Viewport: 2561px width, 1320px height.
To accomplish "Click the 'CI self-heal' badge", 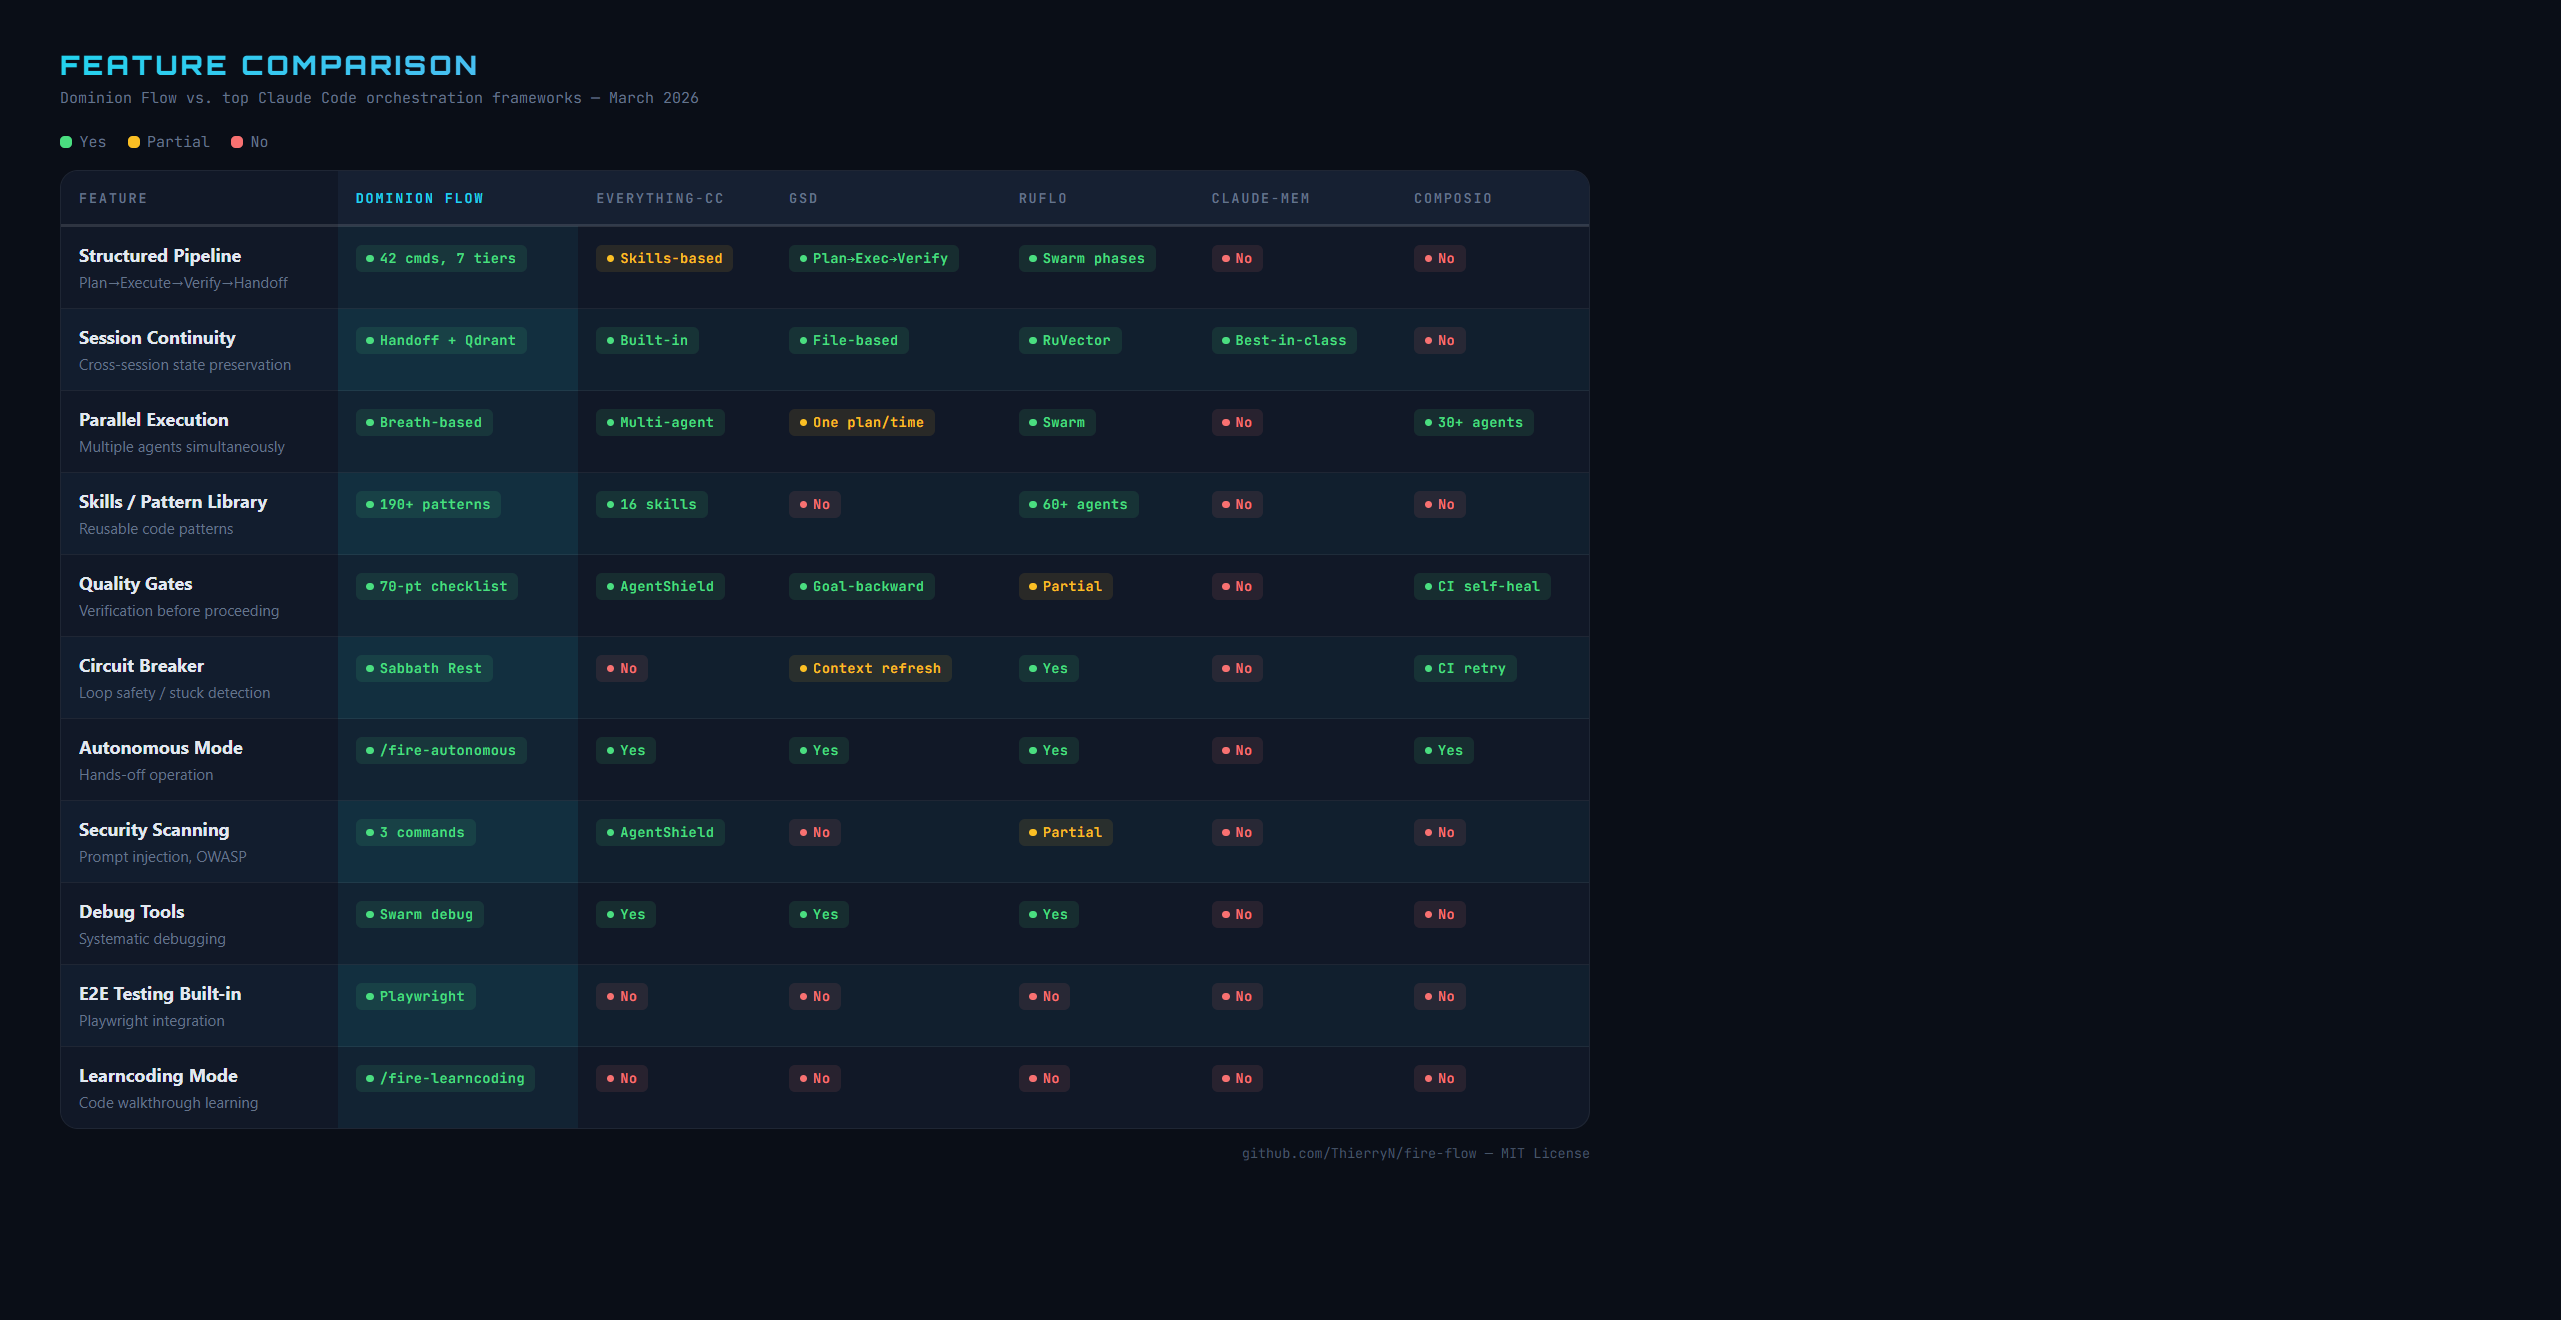I will 1482,587.
